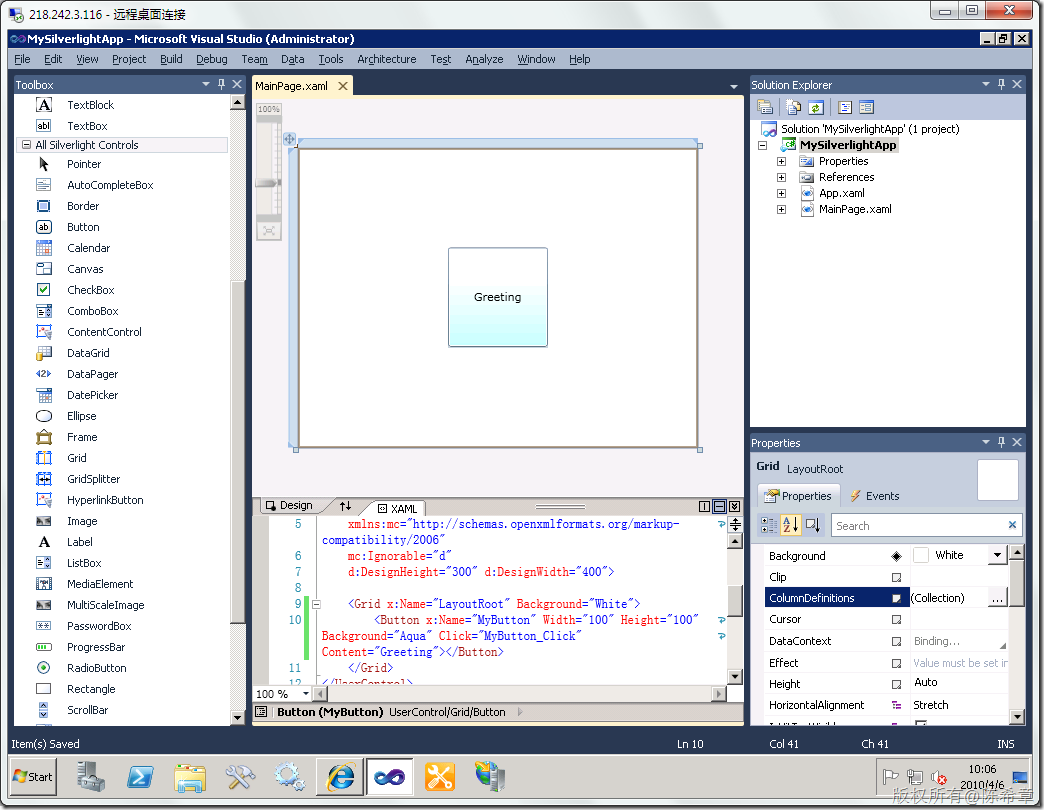Toggle the ColumnDefinitions property marker
This screenshot has height=810, width=1044.
point(896,598)
